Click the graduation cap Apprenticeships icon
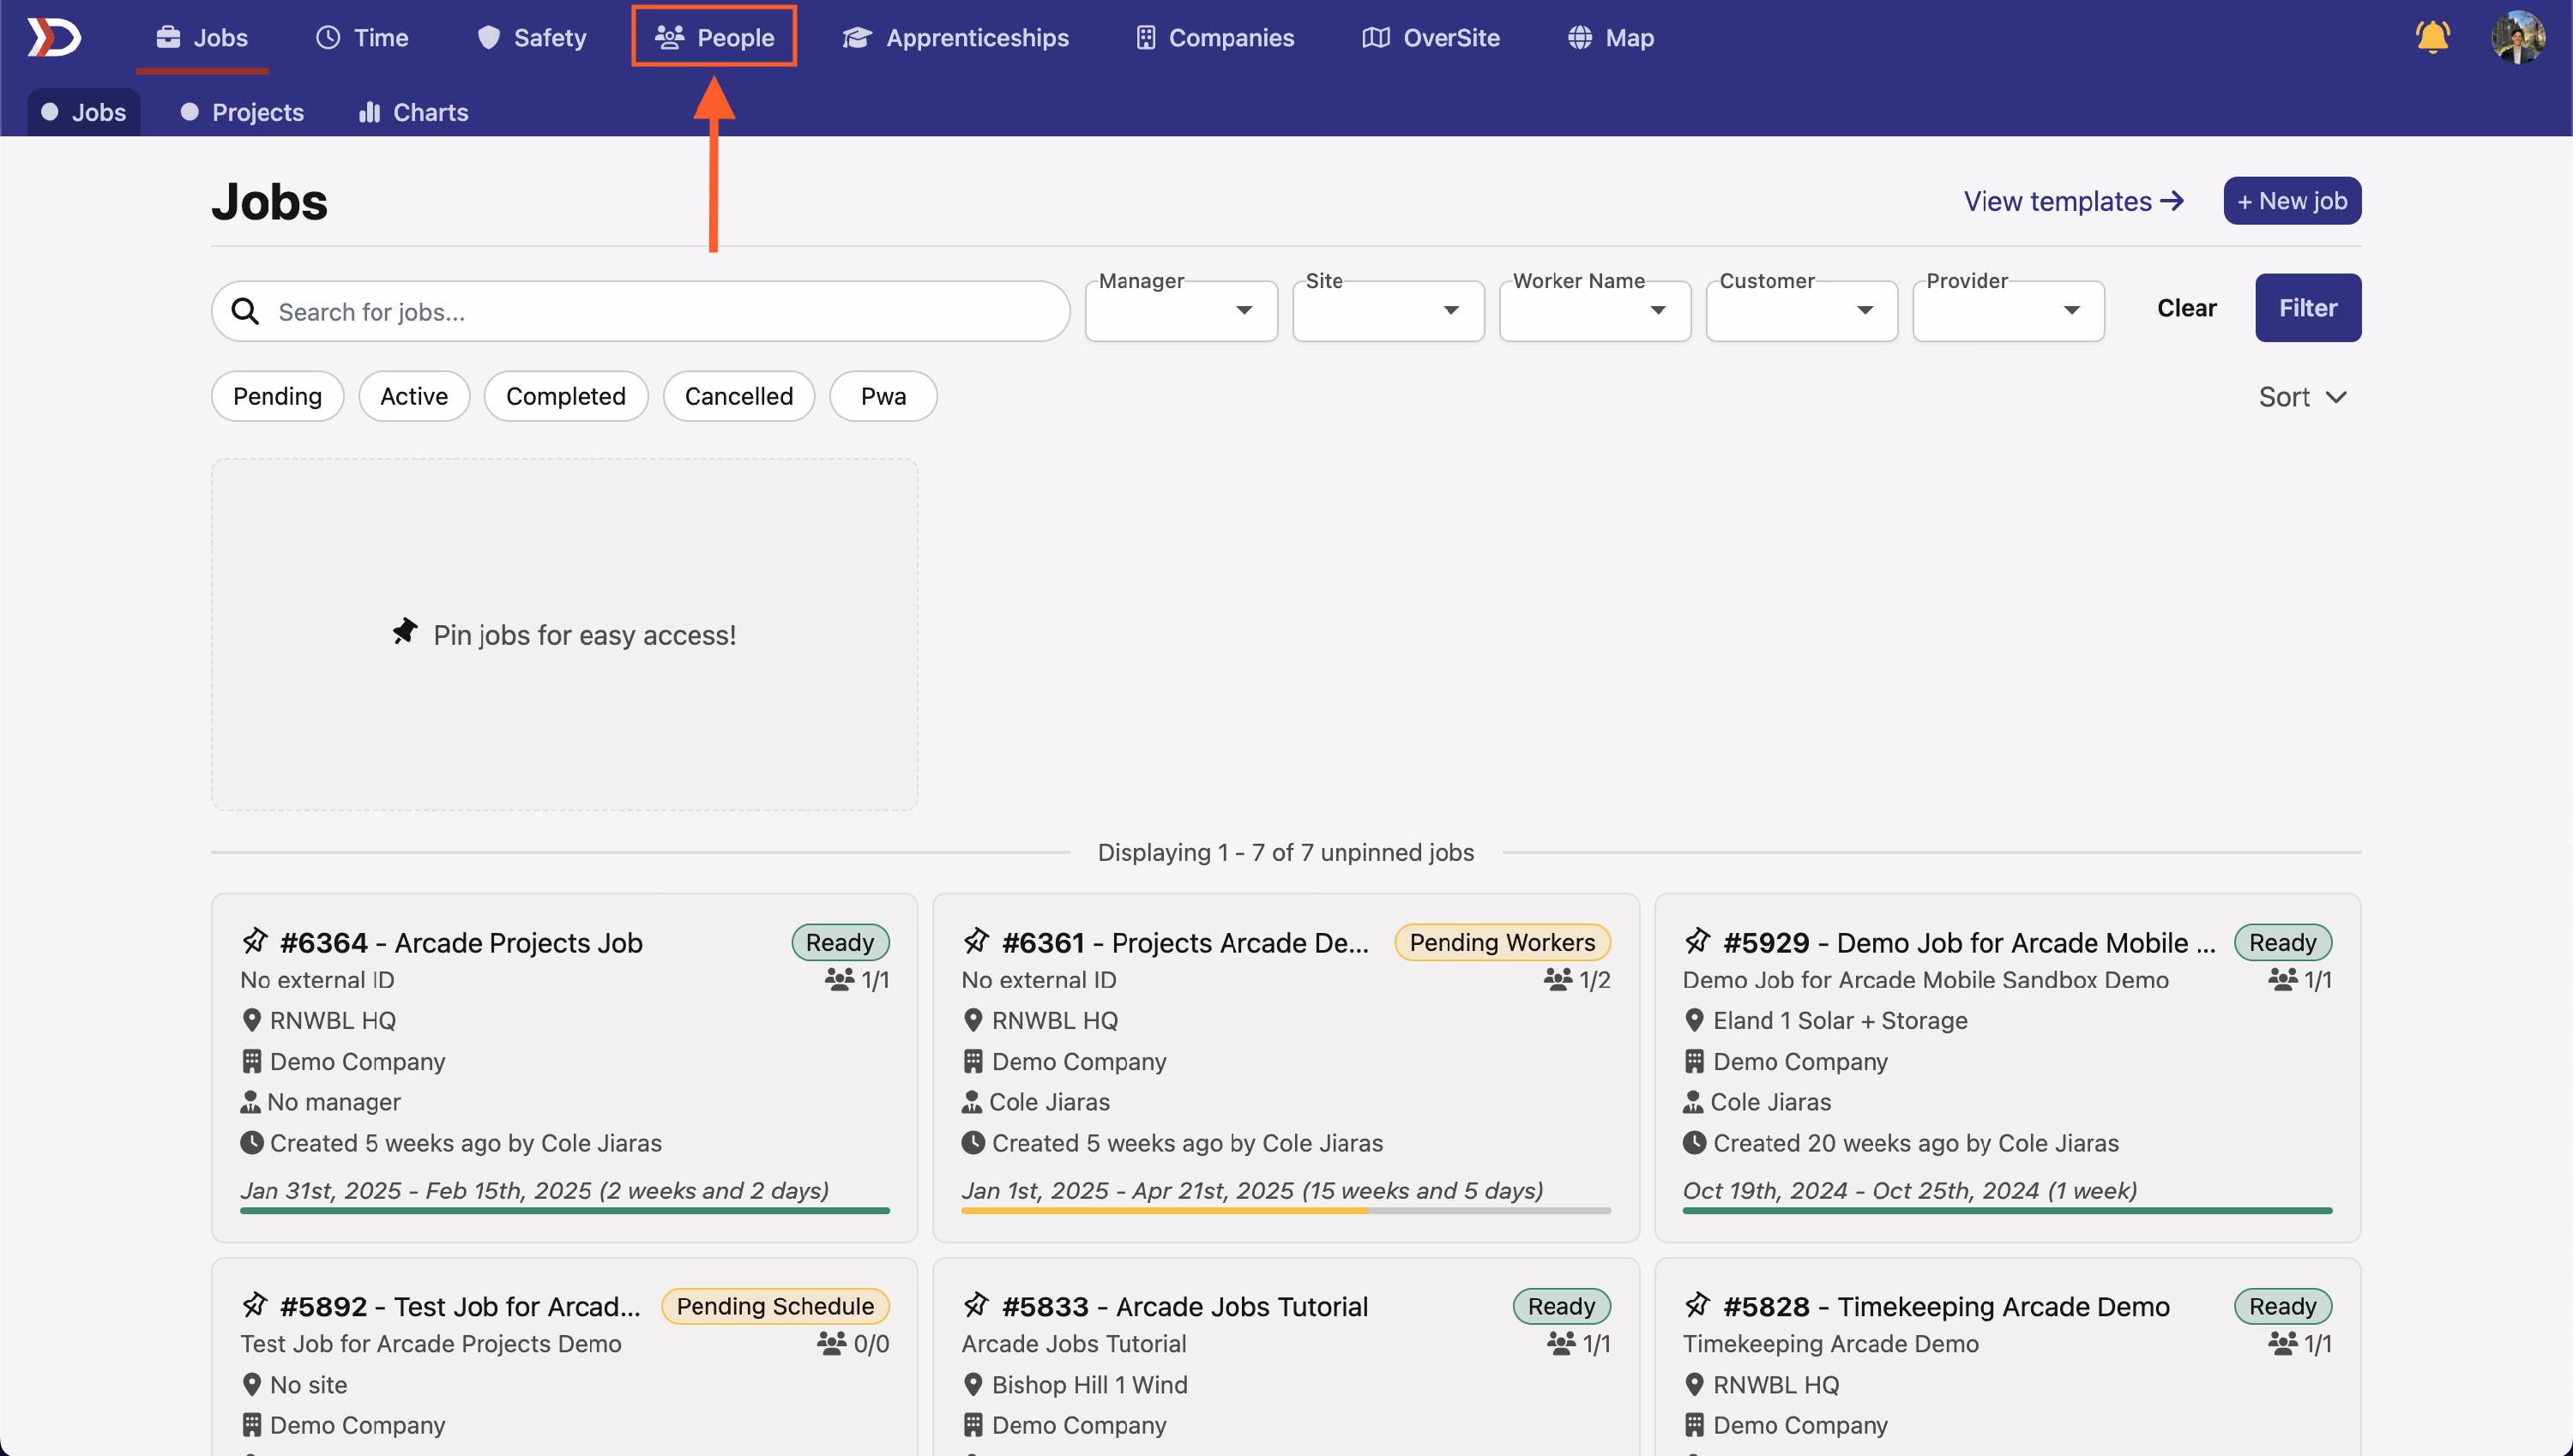This screenshot has height=1456, width=2573. pyautogui.click(x=856, y=37)
